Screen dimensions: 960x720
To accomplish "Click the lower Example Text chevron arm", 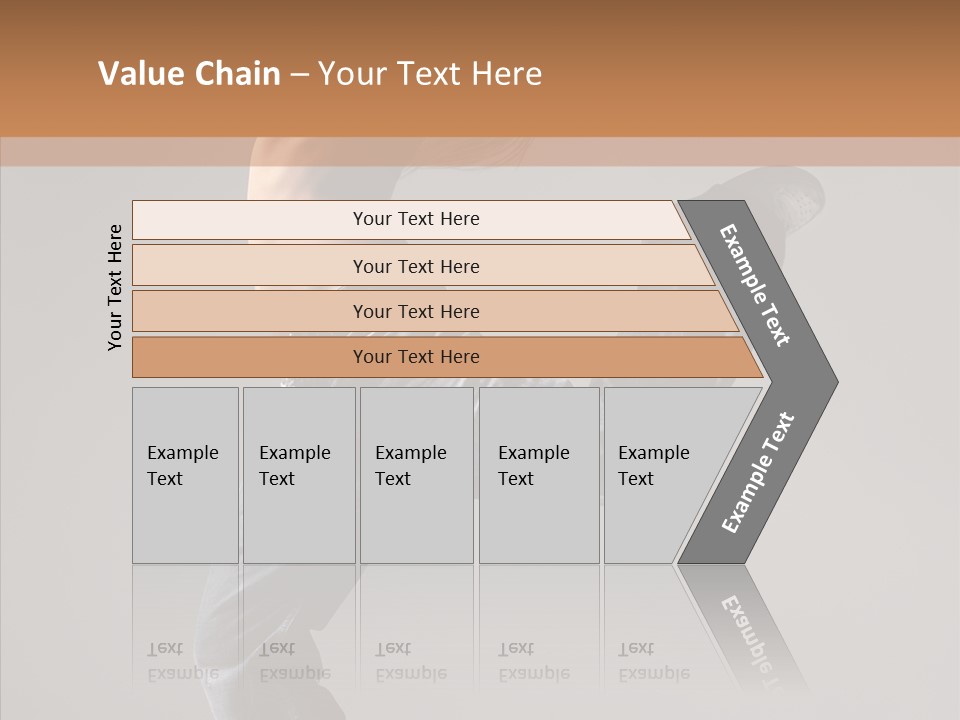I will 758,472.
